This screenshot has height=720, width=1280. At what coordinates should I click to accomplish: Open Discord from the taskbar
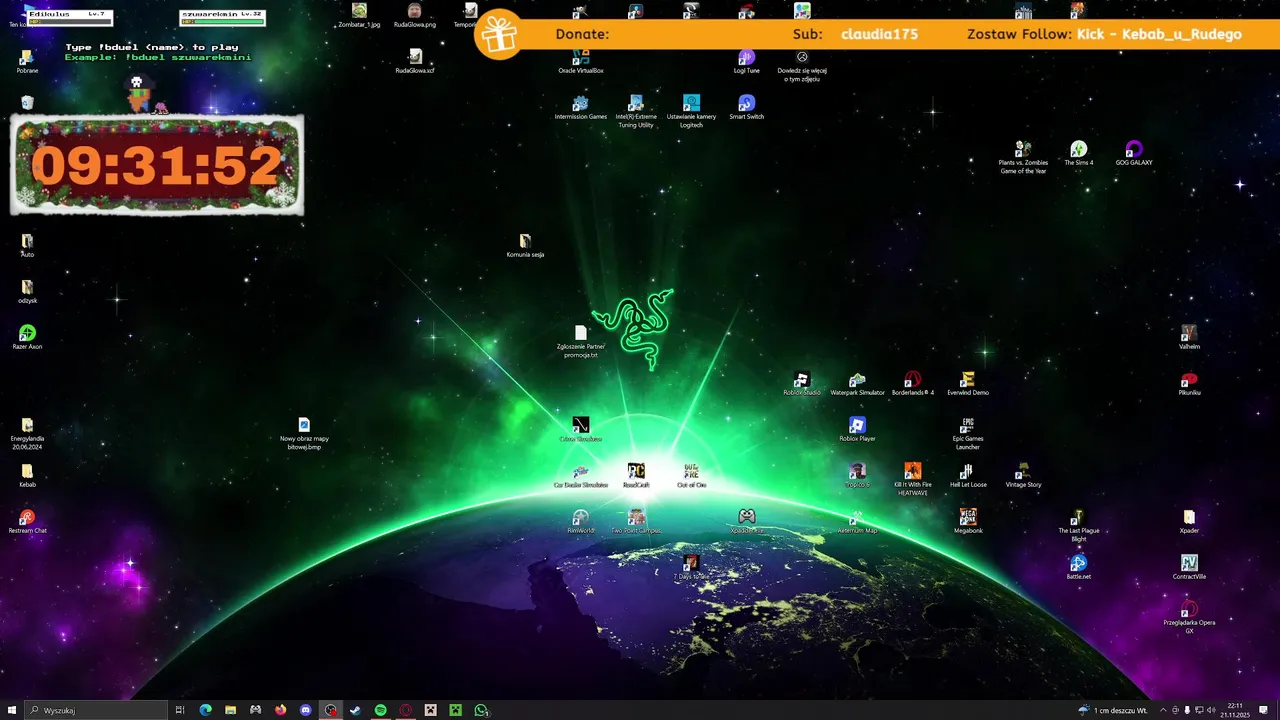pos(305,710)
